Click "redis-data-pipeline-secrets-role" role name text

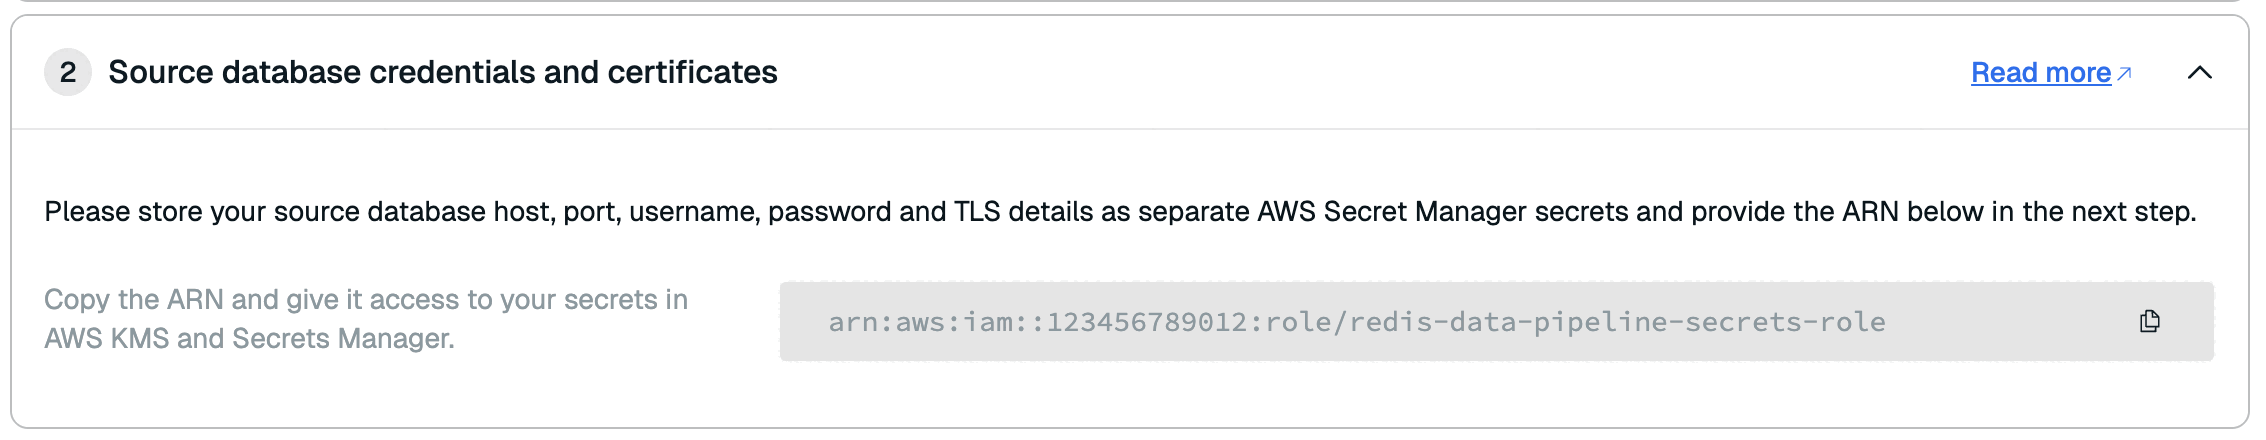(1617, 322)
